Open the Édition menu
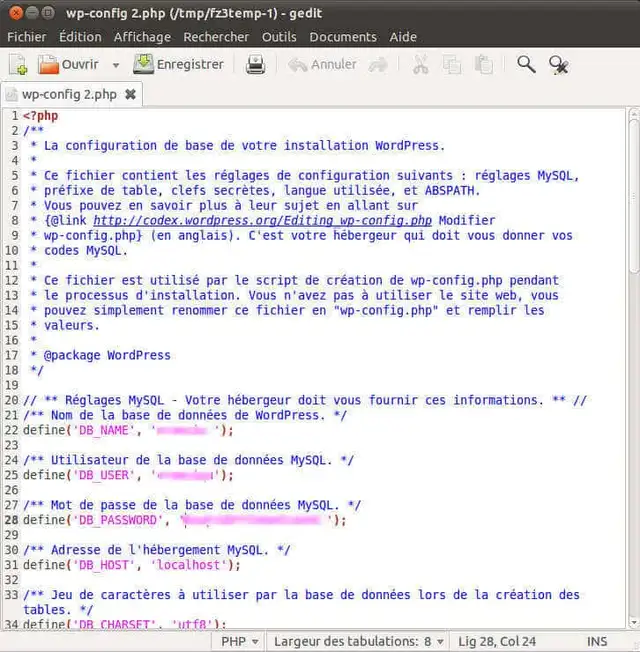 (80, 37)
